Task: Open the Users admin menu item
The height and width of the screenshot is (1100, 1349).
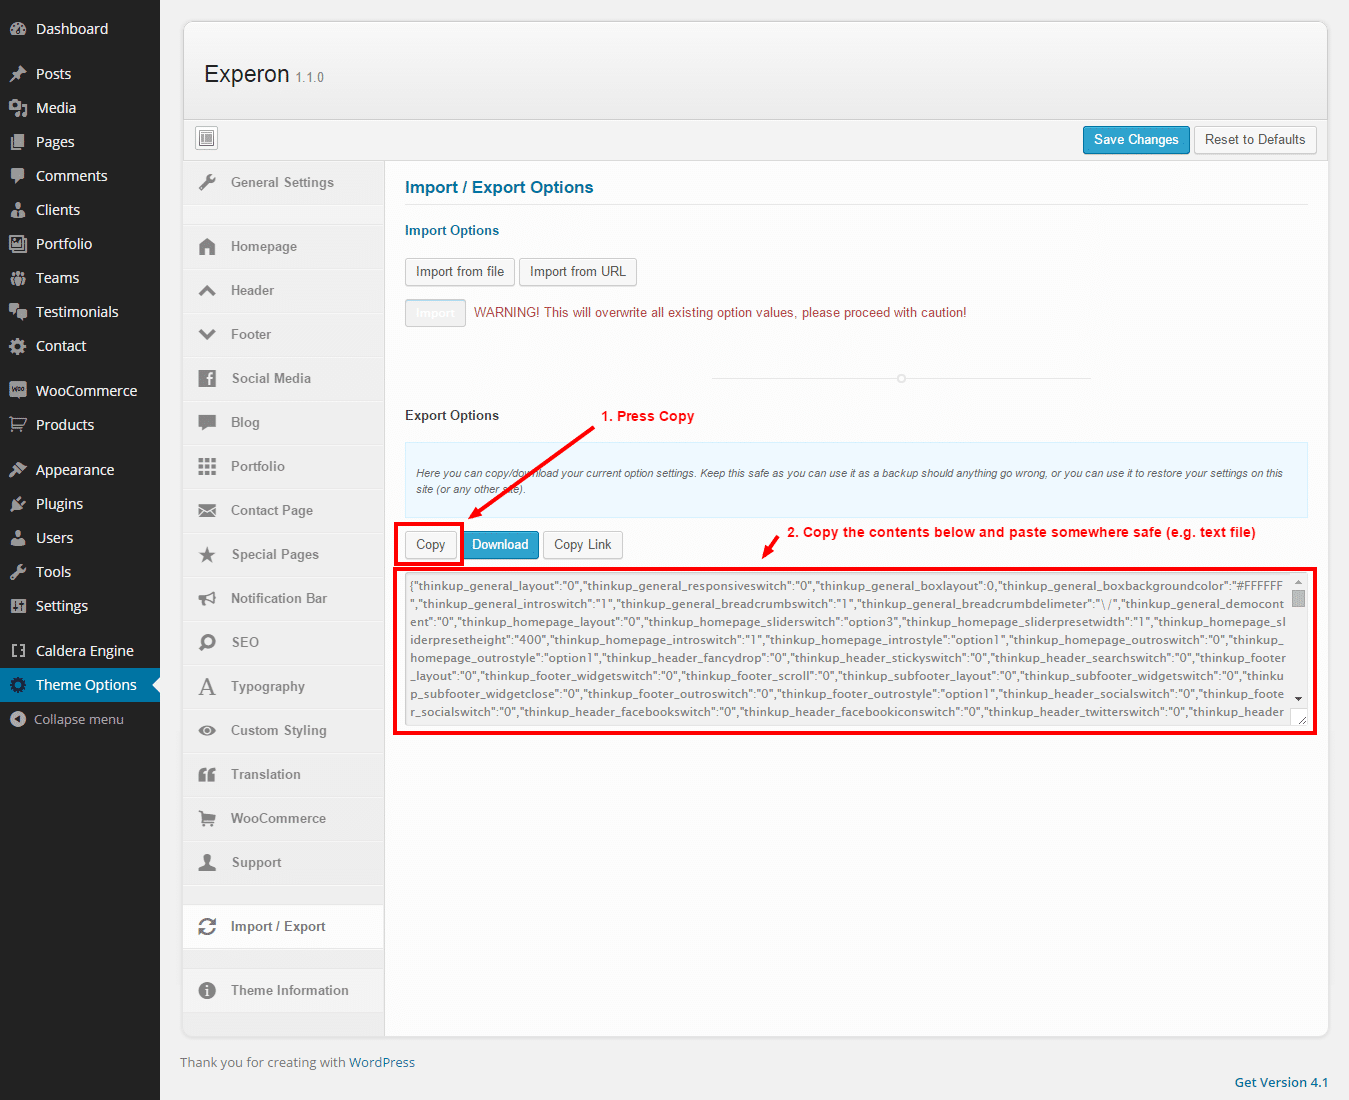Action: pos(80,538)
